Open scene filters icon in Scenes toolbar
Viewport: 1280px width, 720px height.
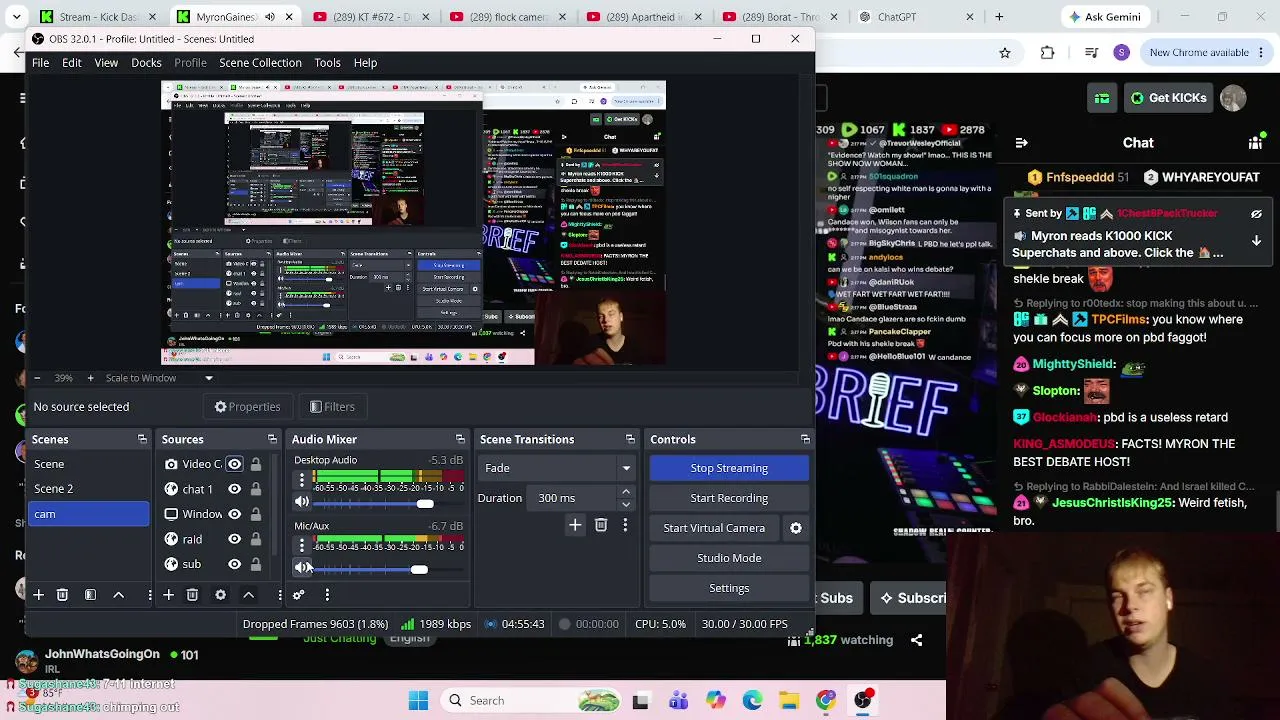(x=90, y=595)
